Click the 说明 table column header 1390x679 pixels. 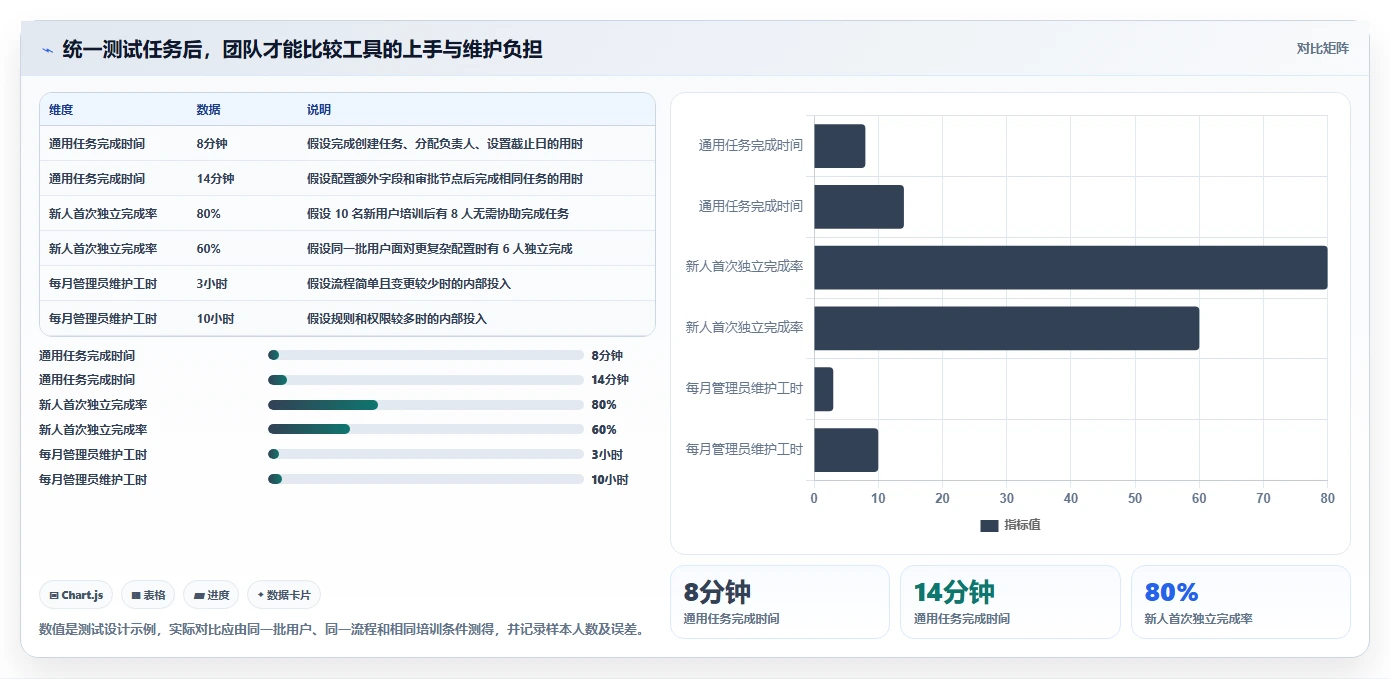coord(319,110)
